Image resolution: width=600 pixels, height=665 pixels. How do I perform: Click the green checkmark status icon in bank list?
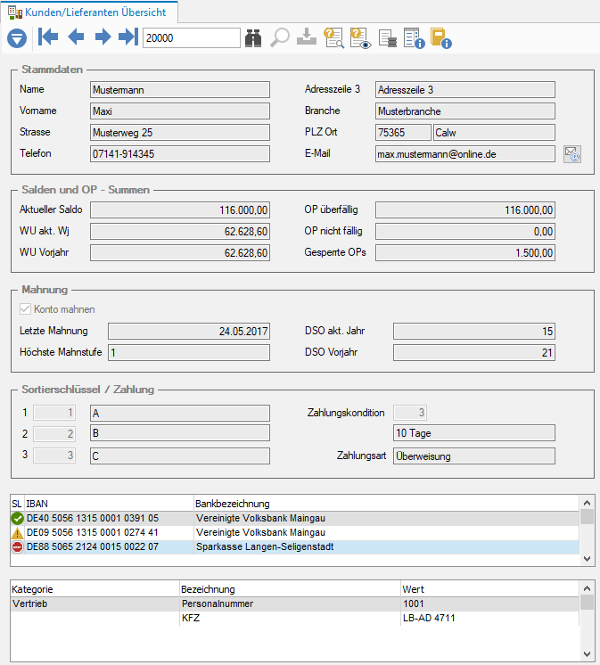tap(17, 518)
